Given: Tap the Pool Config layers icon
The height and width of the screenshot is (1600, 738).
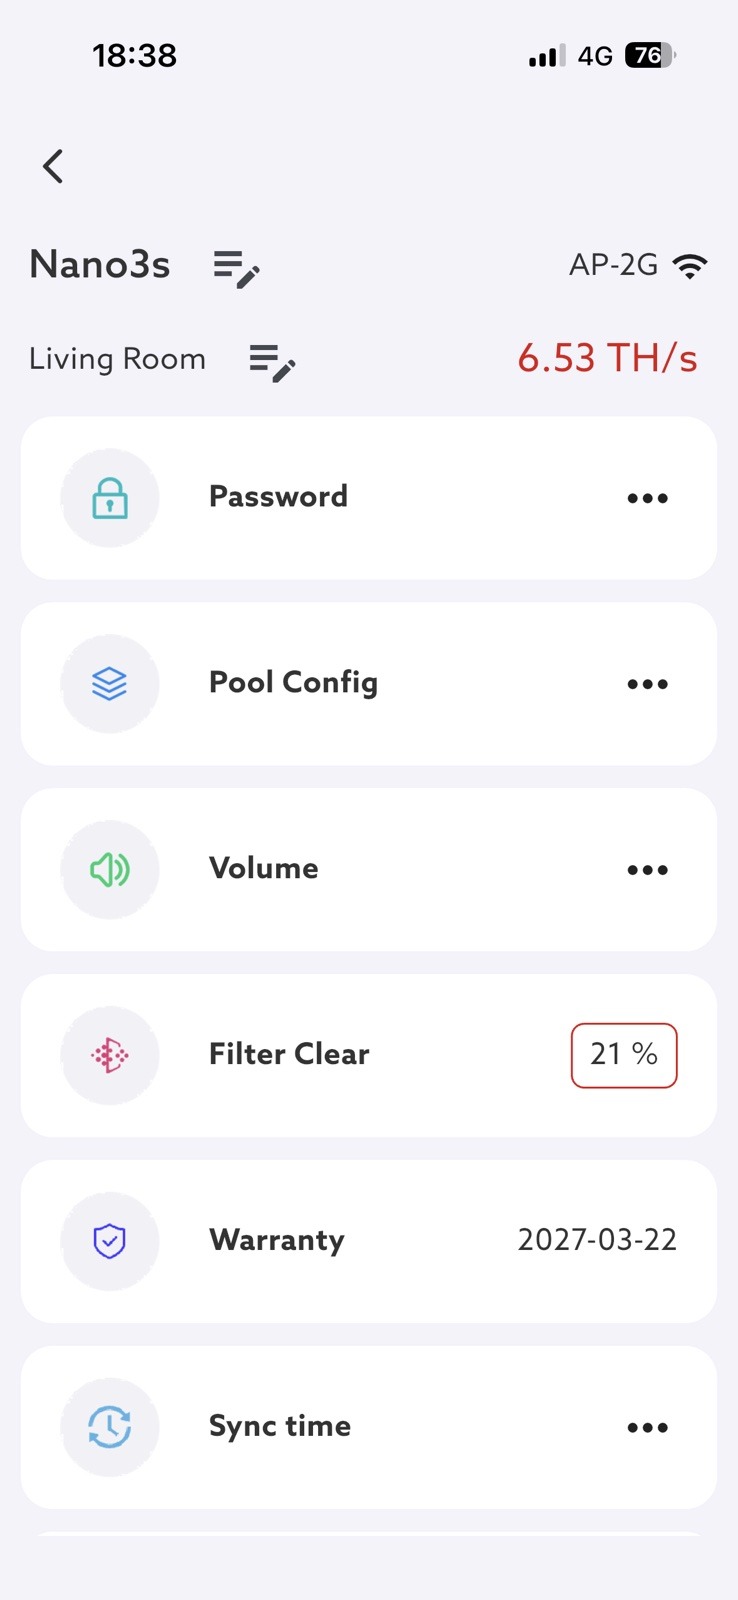Looking at the screenshot, I should 110,684.
